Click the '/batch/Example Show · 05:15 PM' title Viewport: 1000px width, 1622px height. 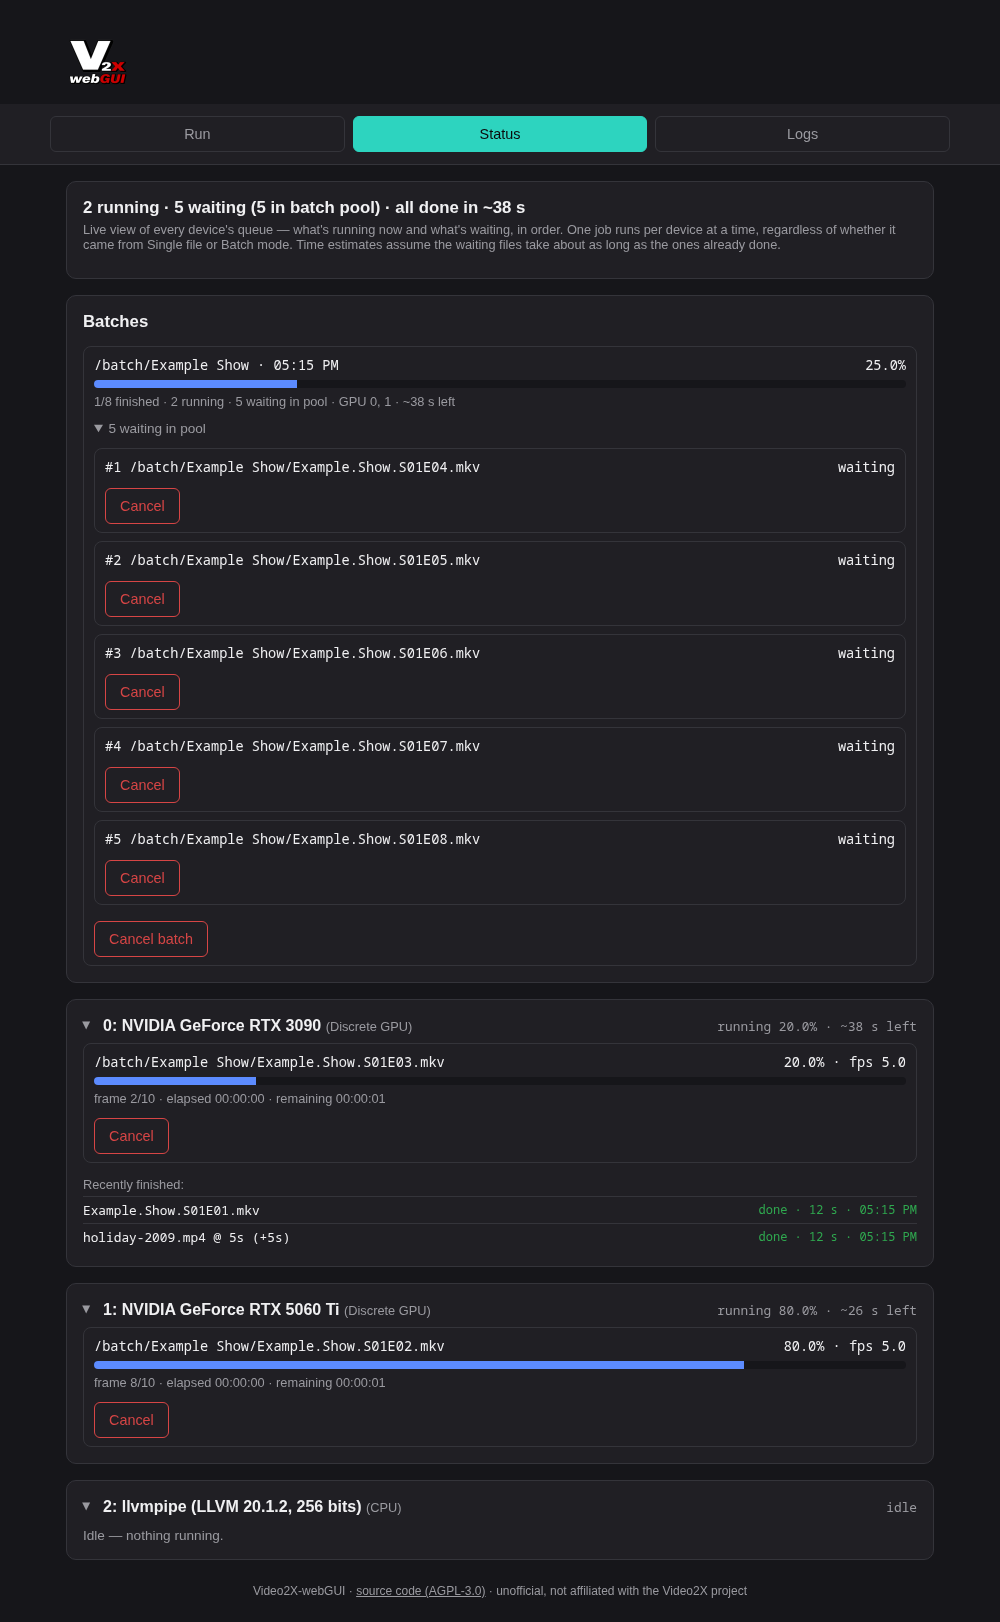216,365
